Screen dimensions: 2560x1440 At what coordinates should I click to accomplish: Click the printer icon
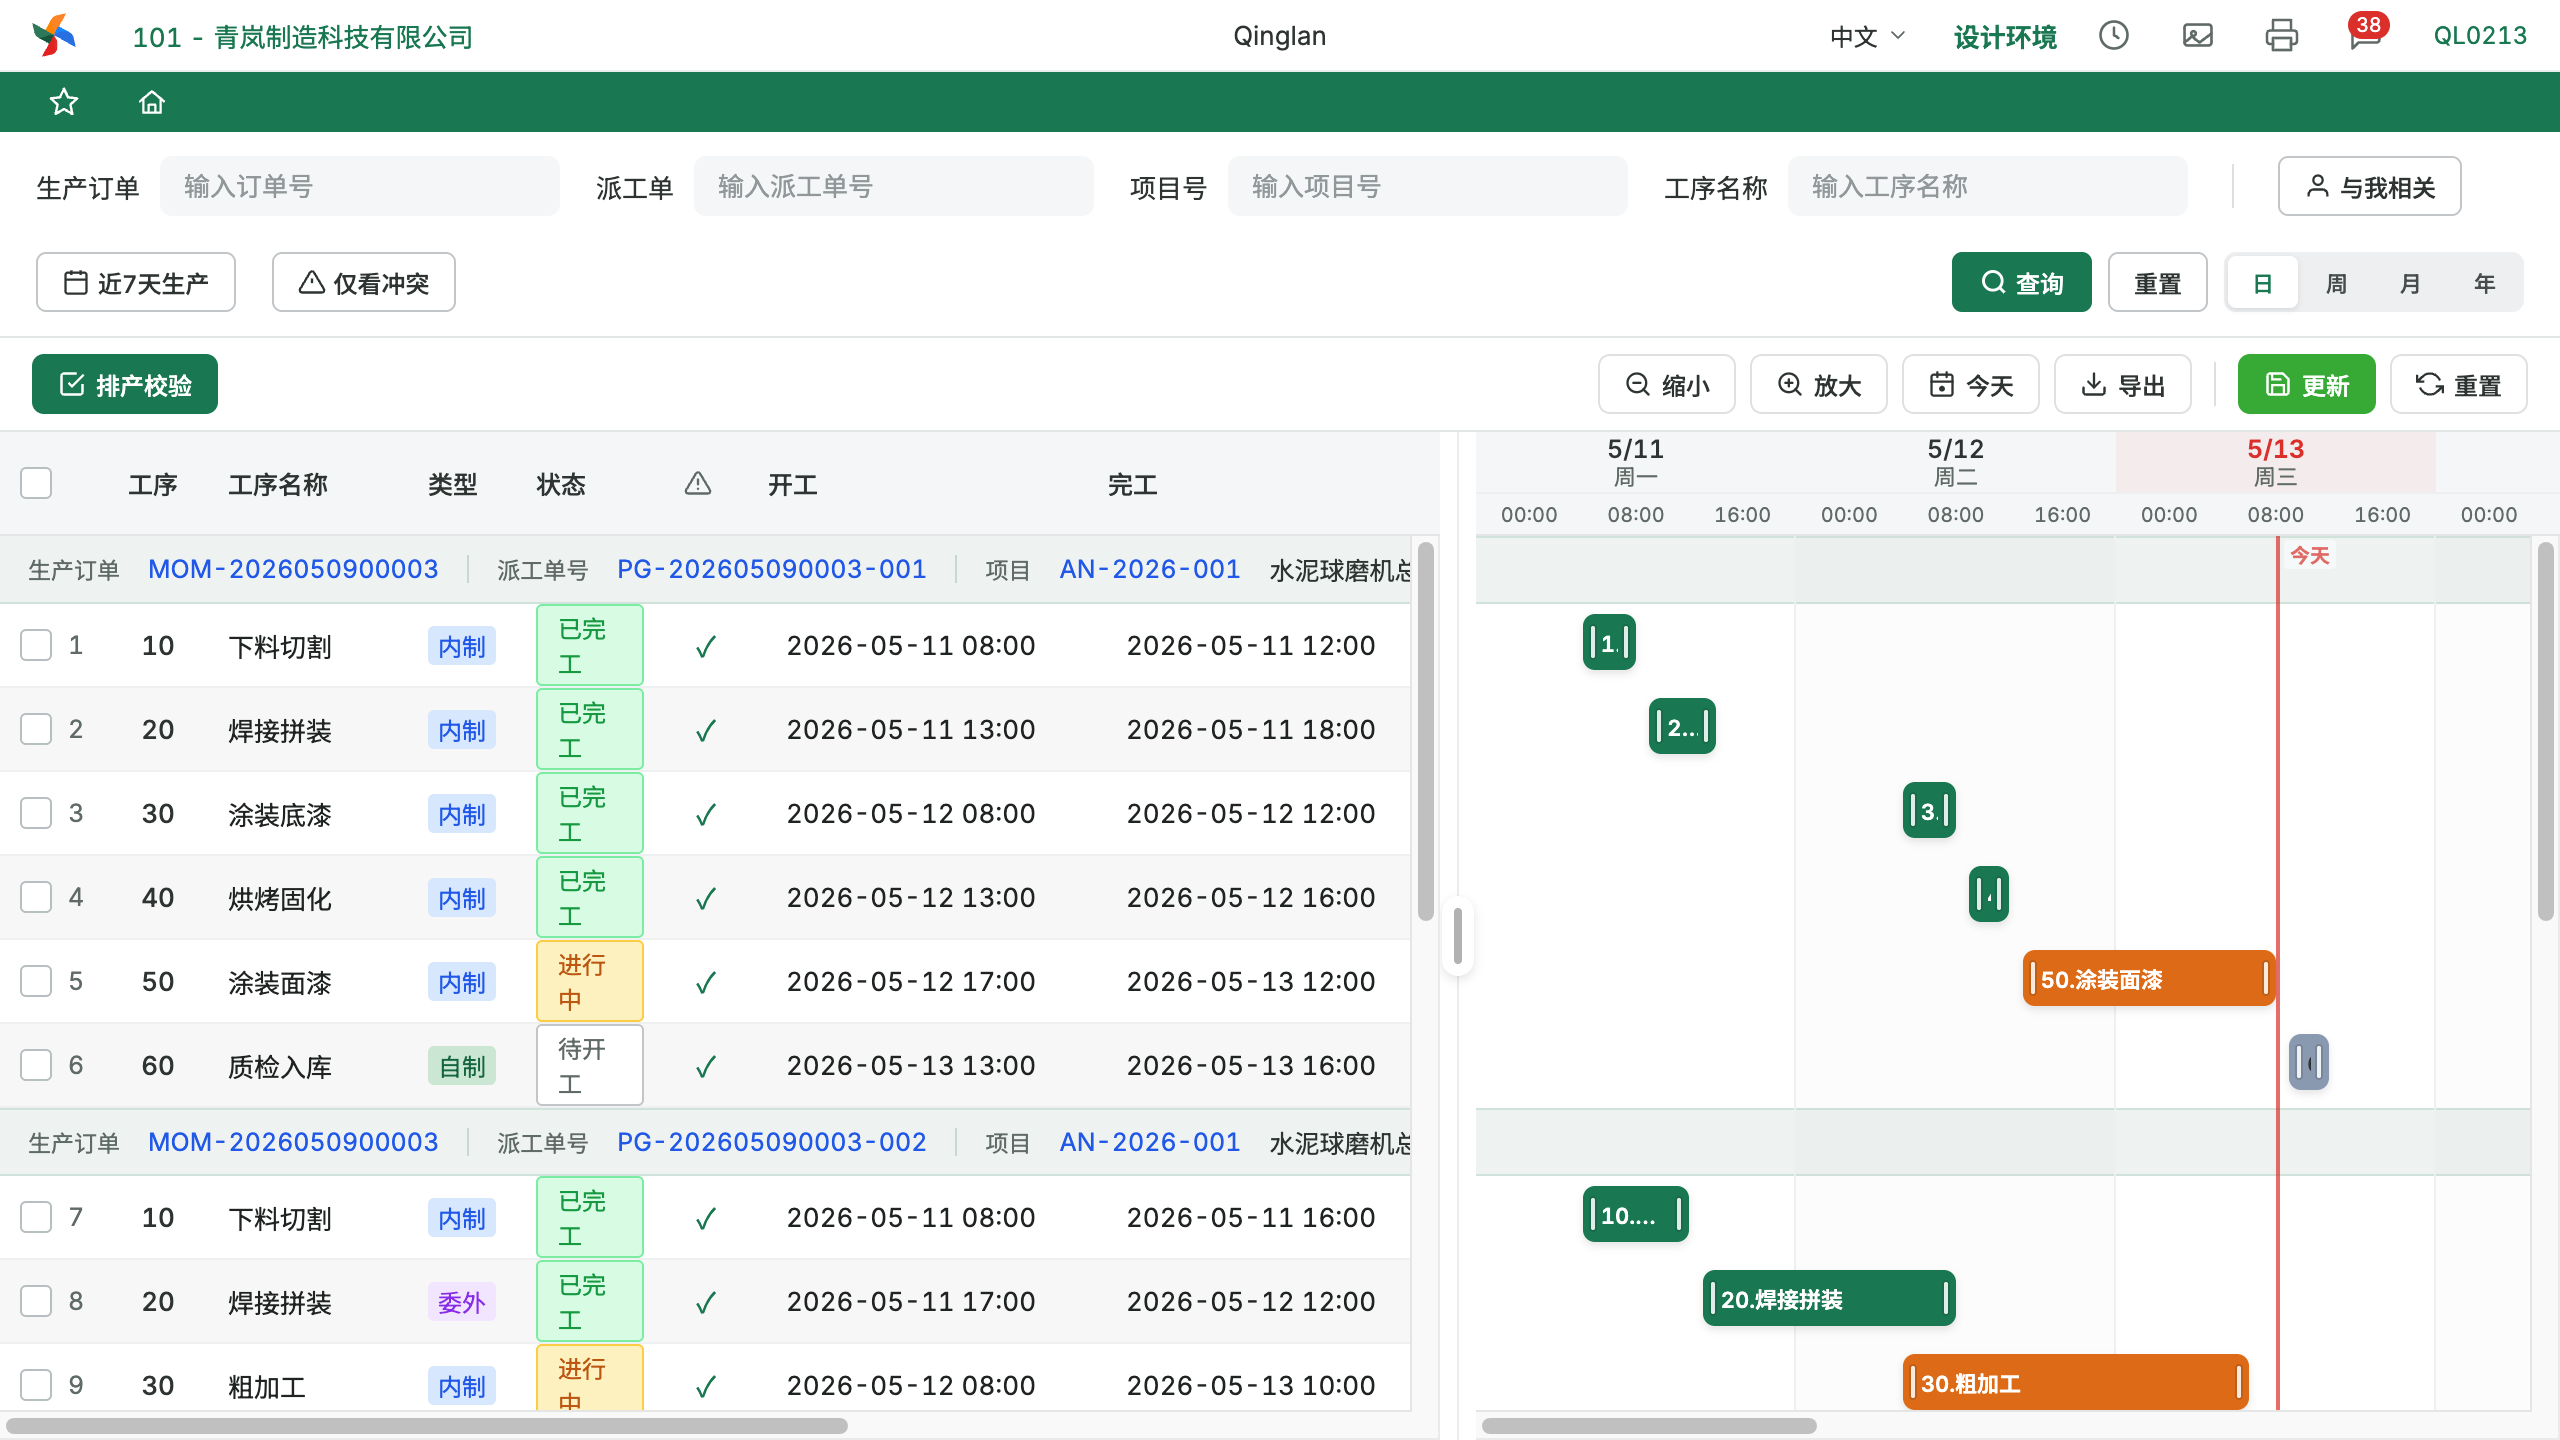pos(2281,36)
